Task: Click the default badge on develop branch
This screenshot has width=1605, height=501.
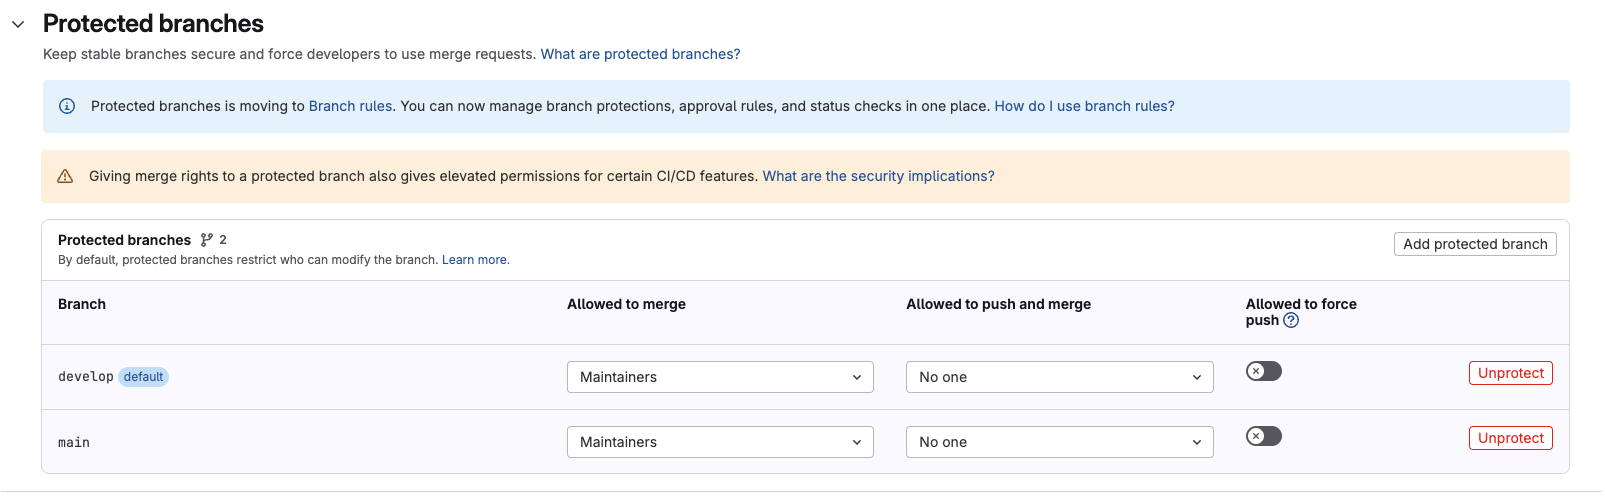Action: [x=144, y=377]
